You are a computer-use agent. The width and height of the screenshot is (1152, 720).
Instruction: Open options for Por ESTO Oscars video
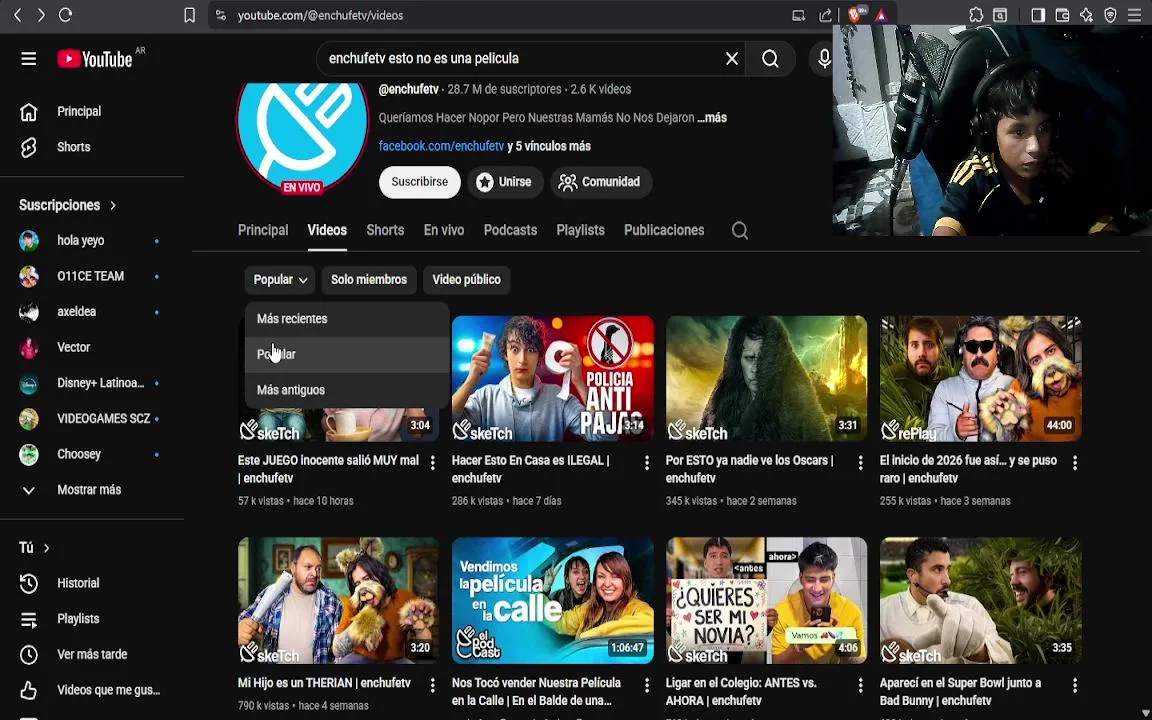(860, 463)
